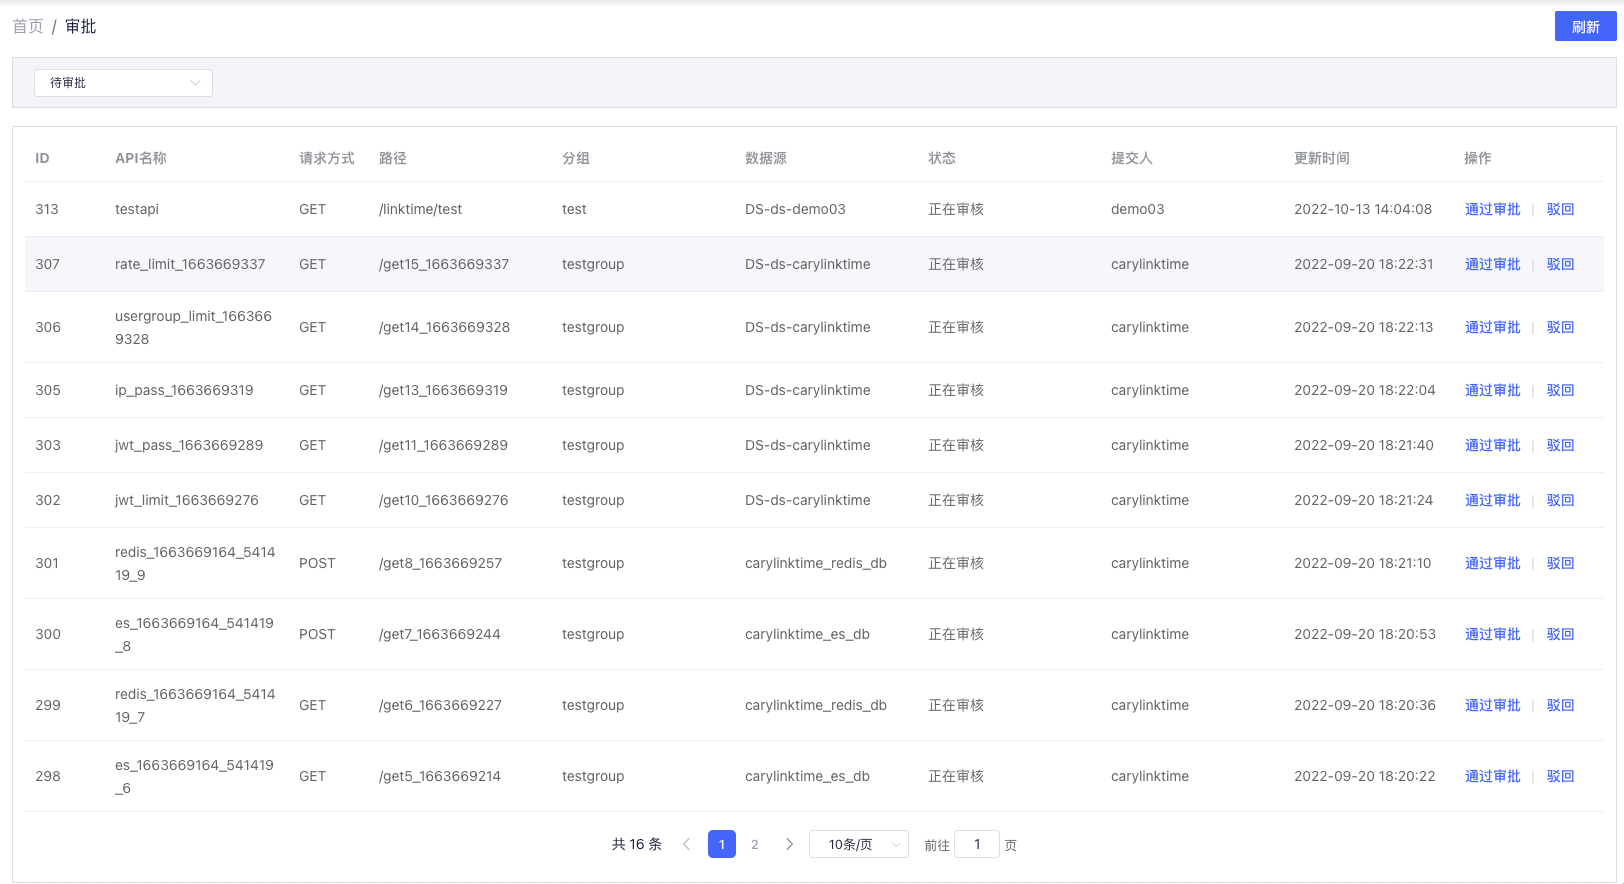The image size is (1624, 884).
Task: Go to 首页 breadcrumb link
Action: (x=28, y=27)
